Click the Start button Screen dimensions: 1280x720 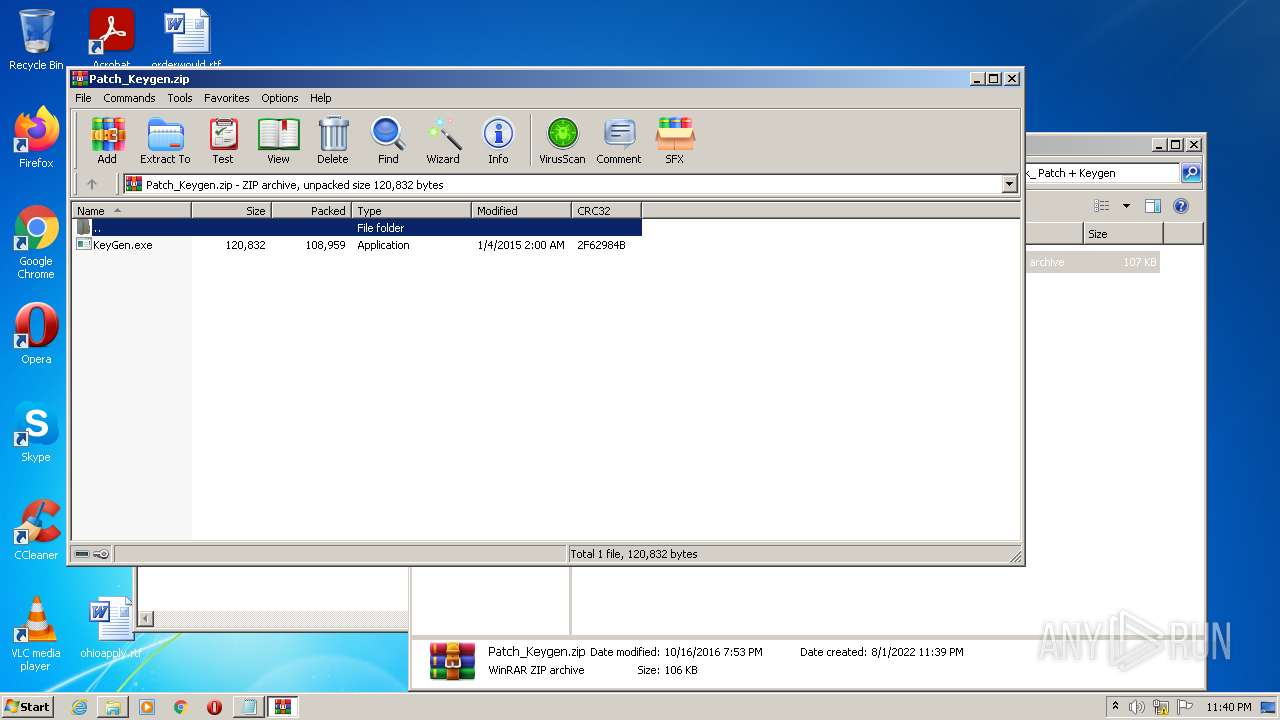(x=28, y=706)
